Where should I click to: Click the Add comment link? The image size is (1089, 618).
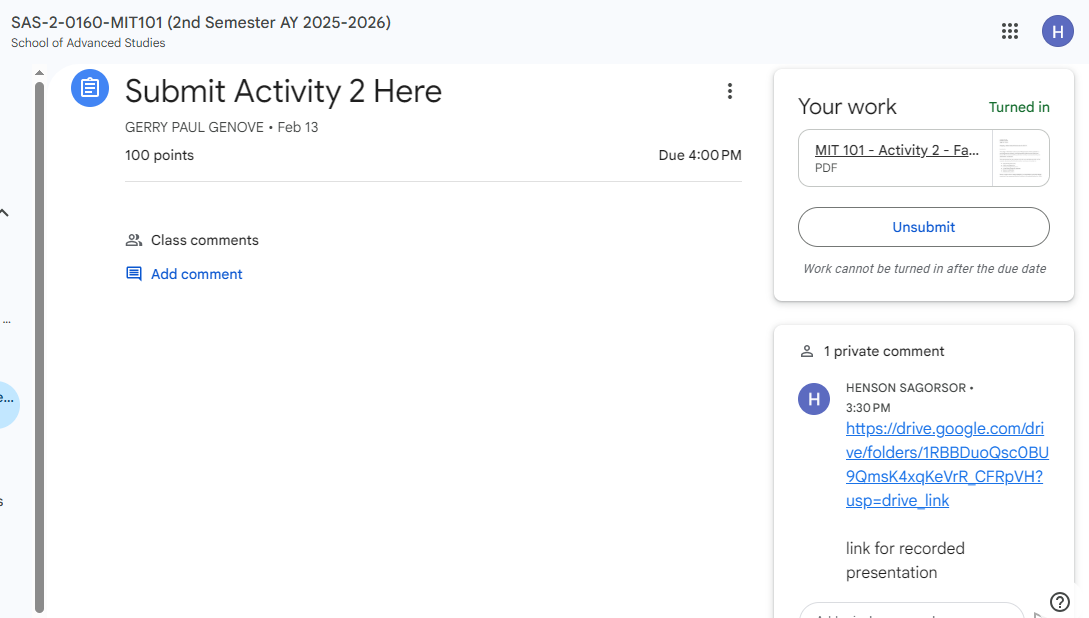coord(196,274)
